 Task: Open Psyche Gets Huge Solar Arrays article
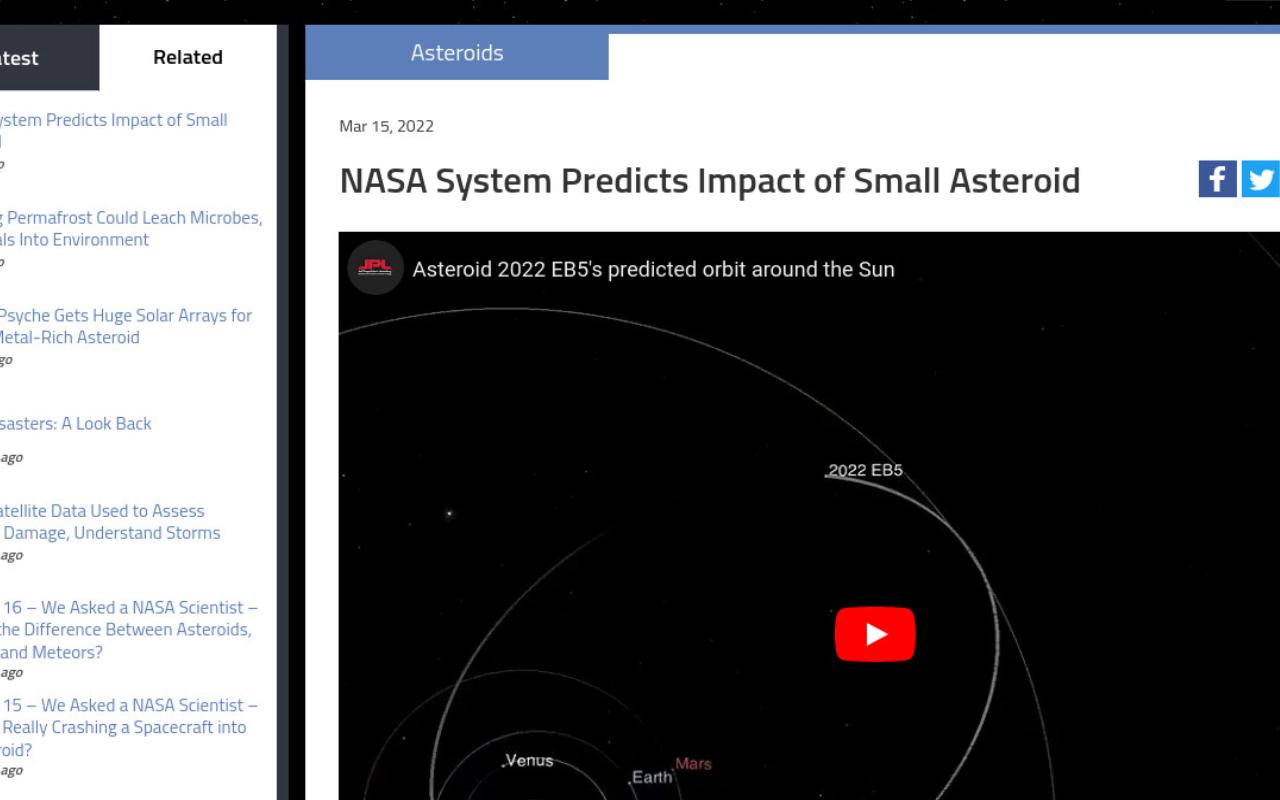[x=125, y=326]
